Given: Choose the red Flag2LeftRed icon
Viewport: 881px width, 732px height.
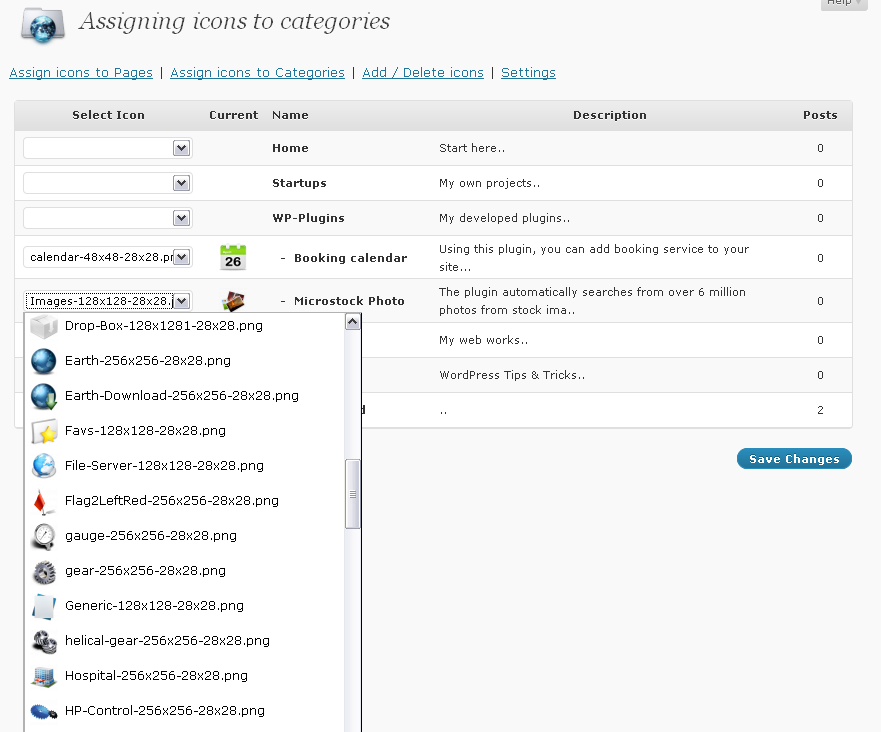Looking at the screenshot, I should [x=171, y=501].
